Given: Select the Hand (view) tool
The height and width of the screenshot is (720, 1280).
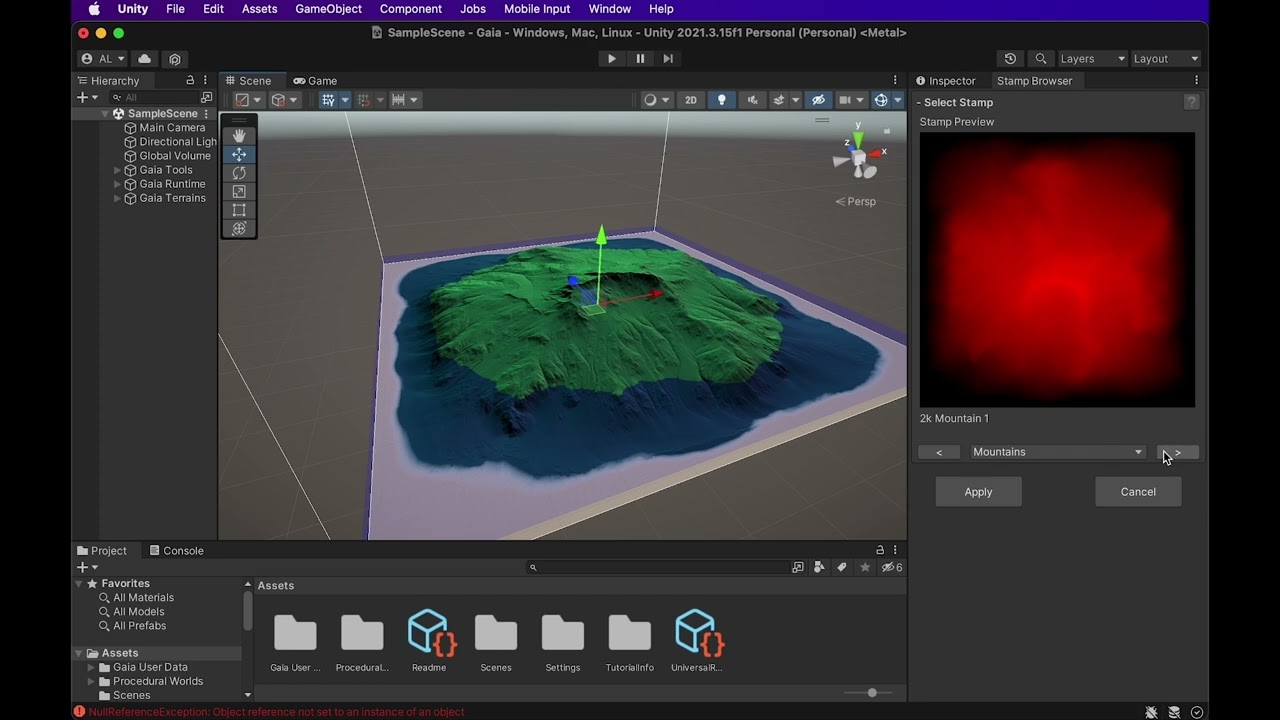Looking at the screenshot, I should 239,136.
